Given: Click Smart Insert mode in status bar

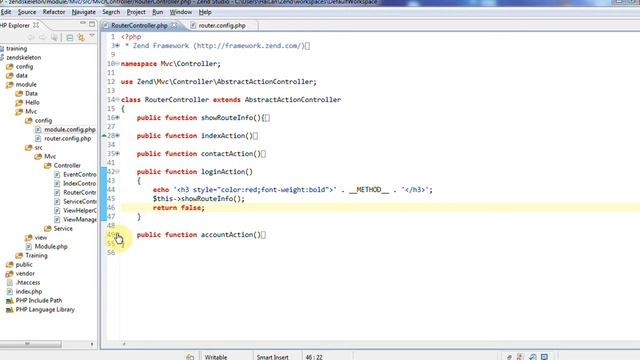Looking at the screenshot, I should coord(273,357).
